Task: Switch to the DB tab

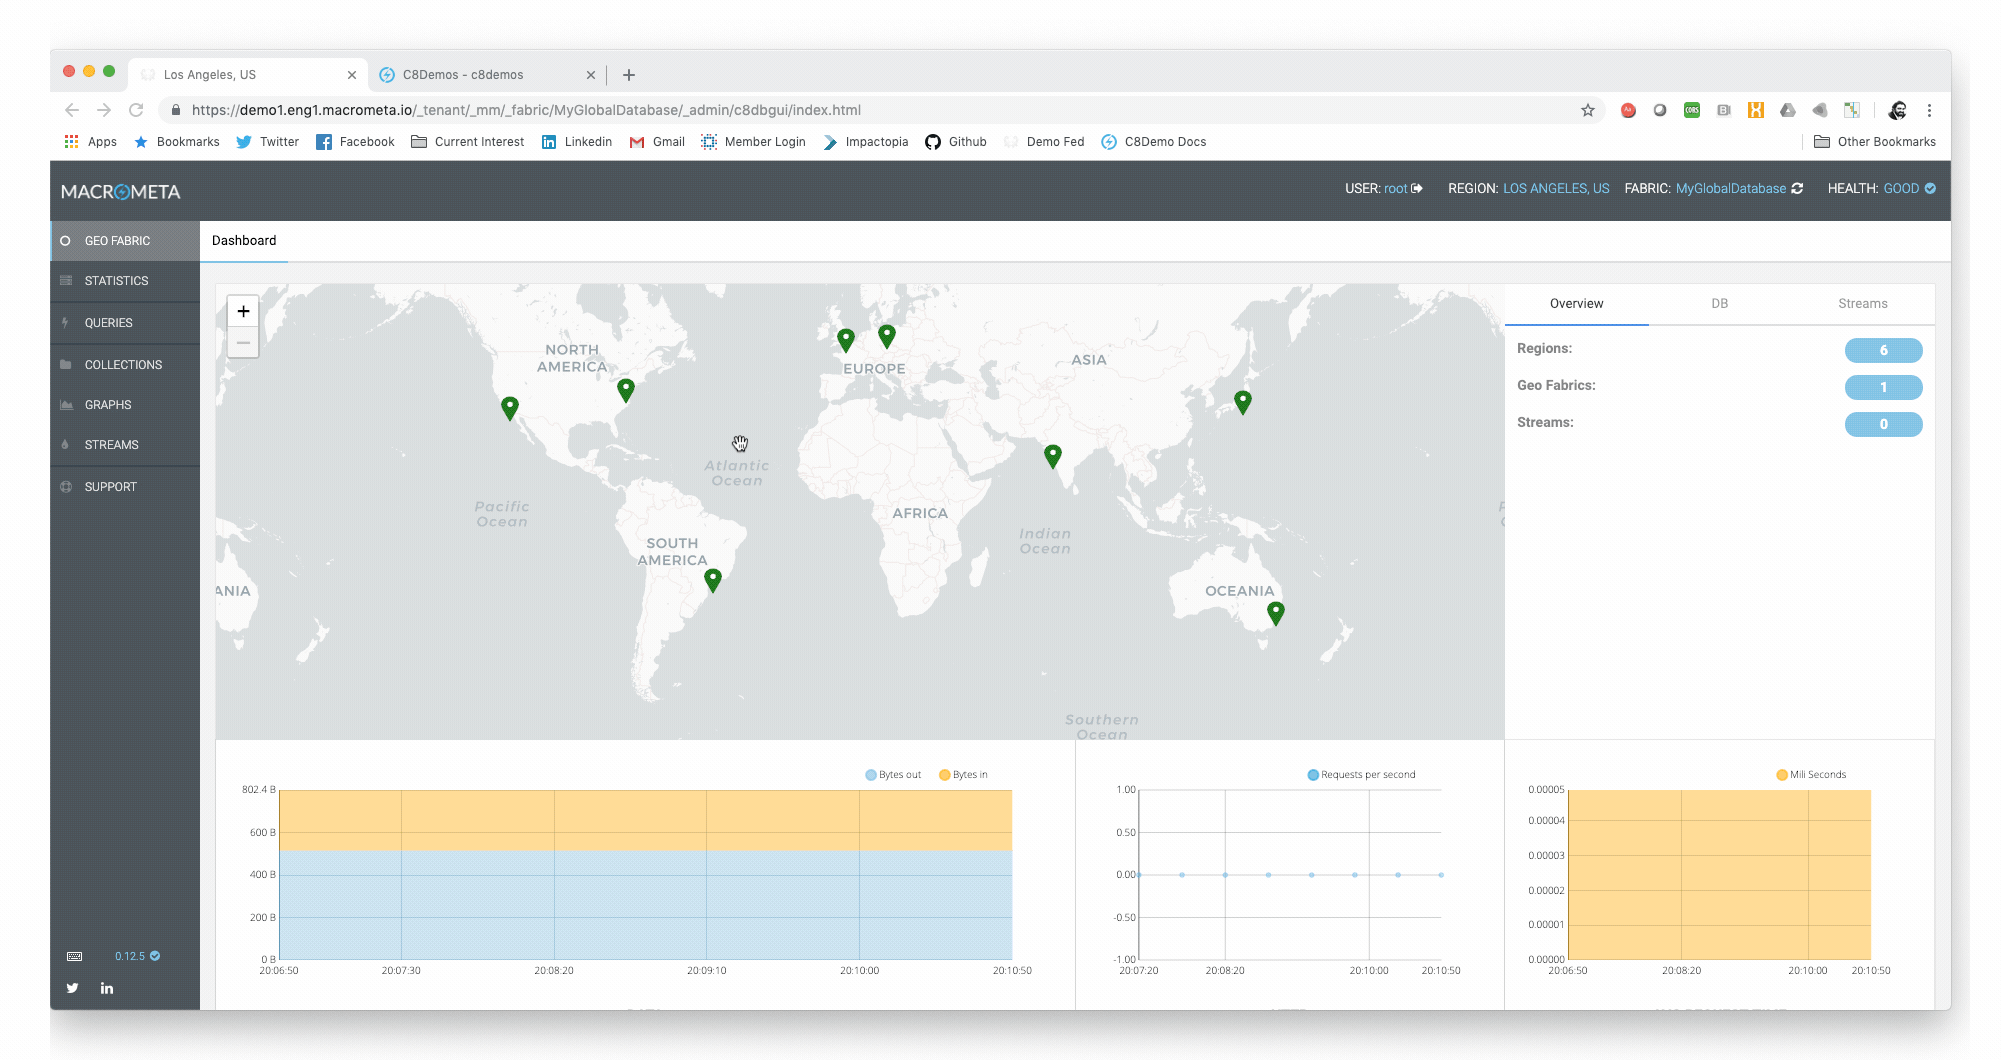Action: tap(1719, 304)
